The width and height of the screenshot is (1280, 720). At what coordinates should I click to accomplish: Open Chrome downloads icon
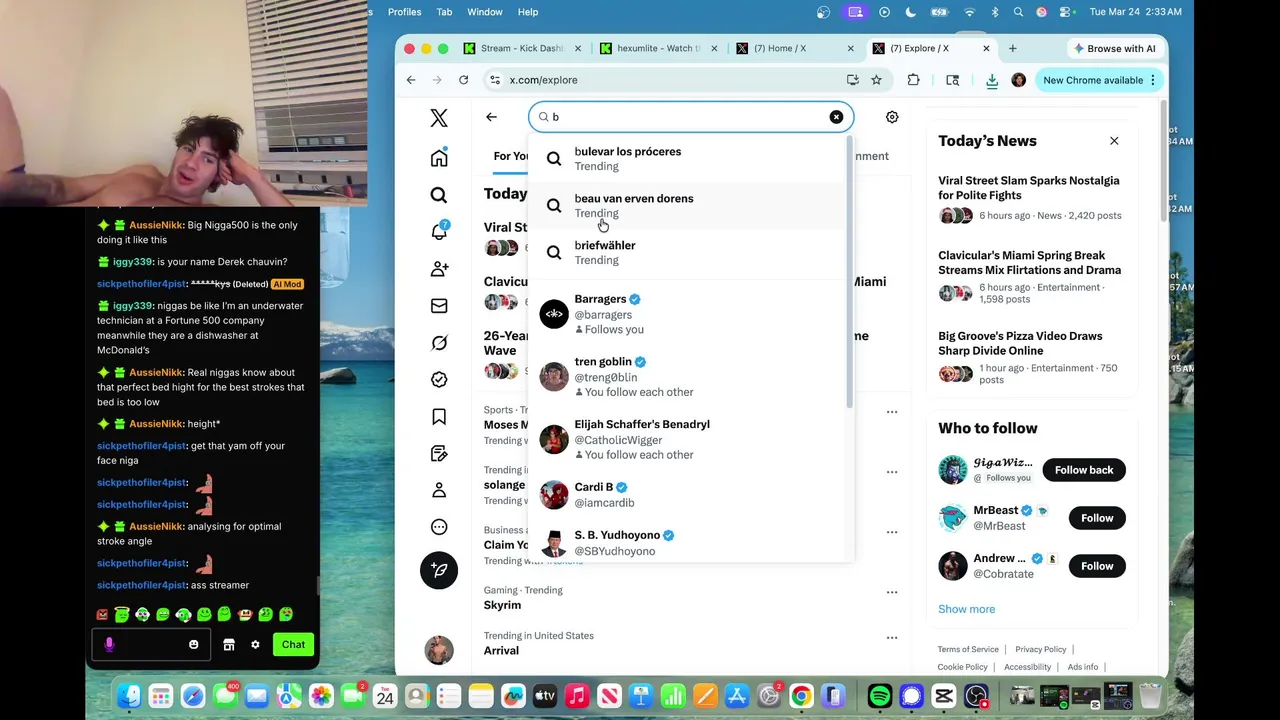click(991, 80)
